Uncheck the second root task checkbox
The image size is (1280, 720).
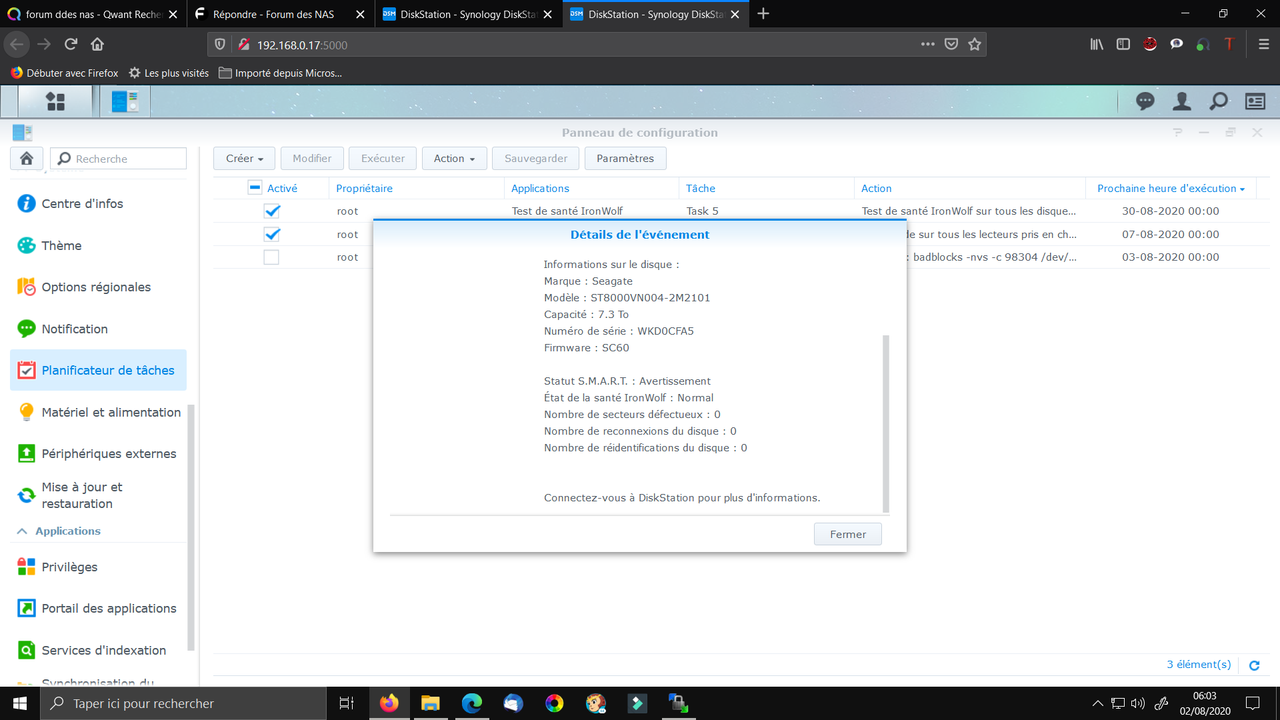click(271, 234)
